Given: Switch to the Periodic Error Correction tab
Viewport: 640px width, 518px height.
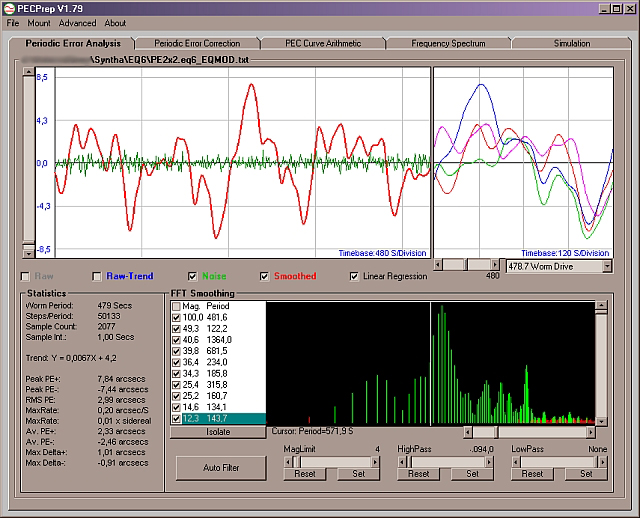Looking at the screenshot, I should point(197,44).
